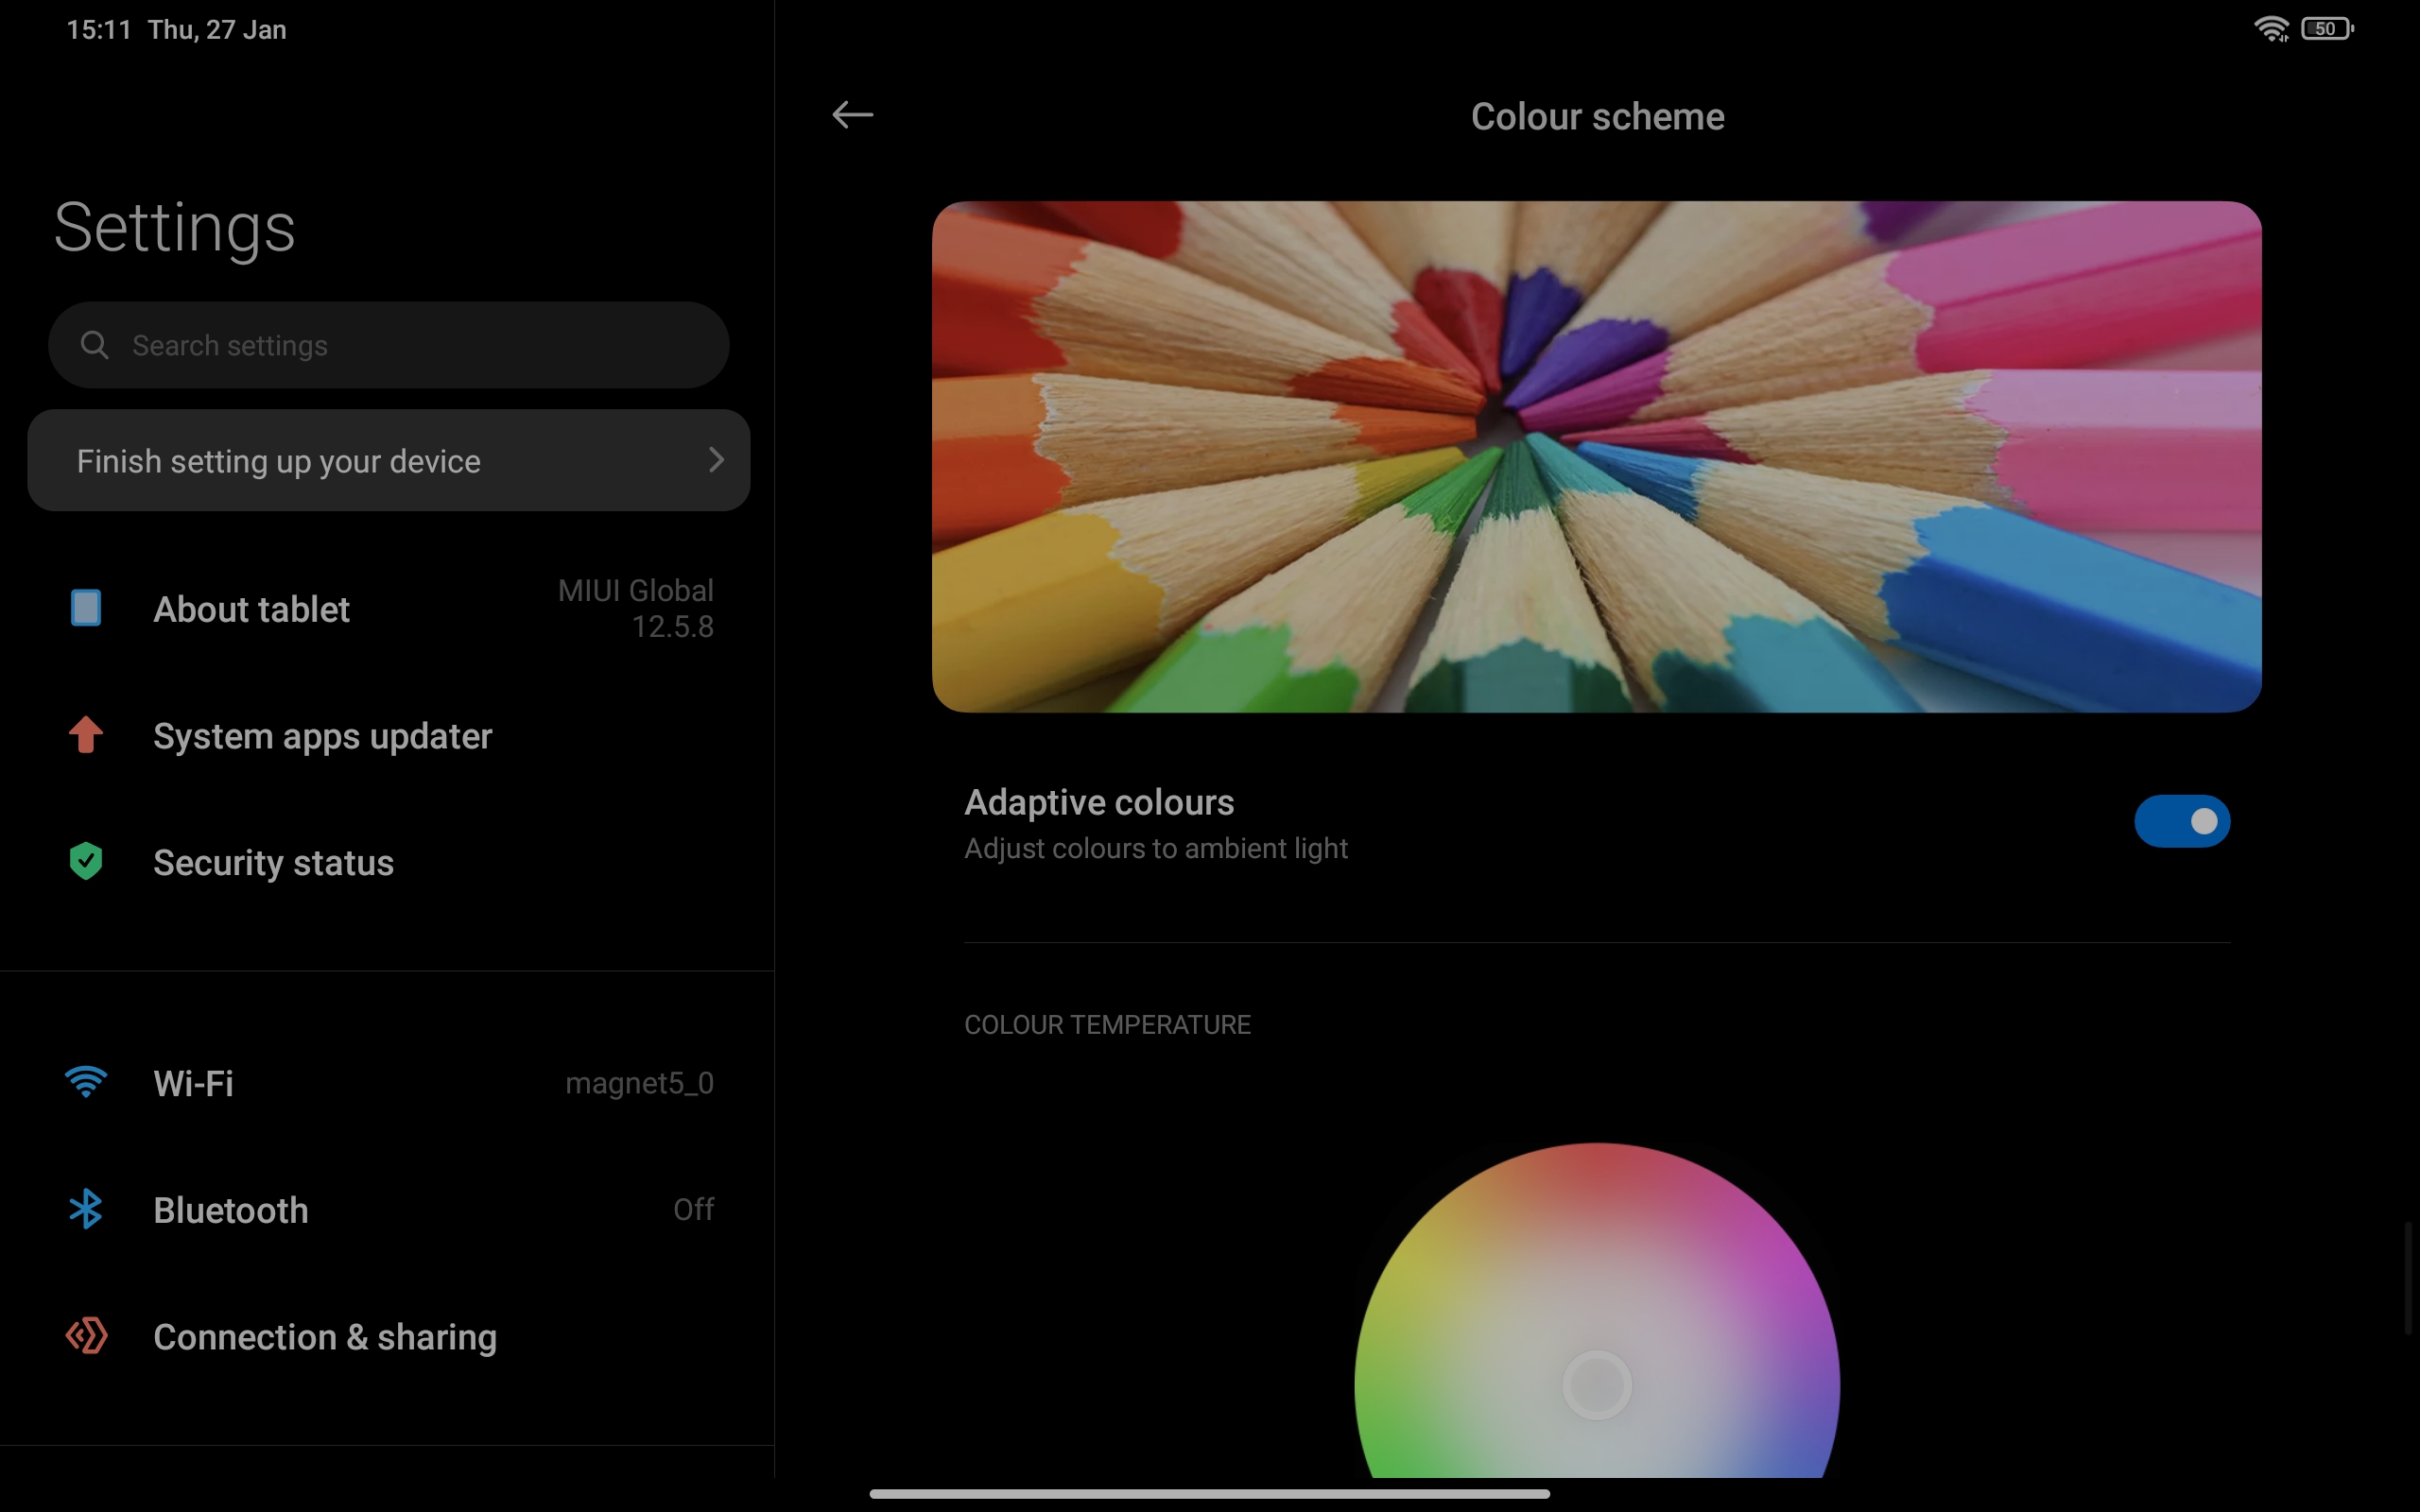Tap the About tablet icon

point(86,608)
